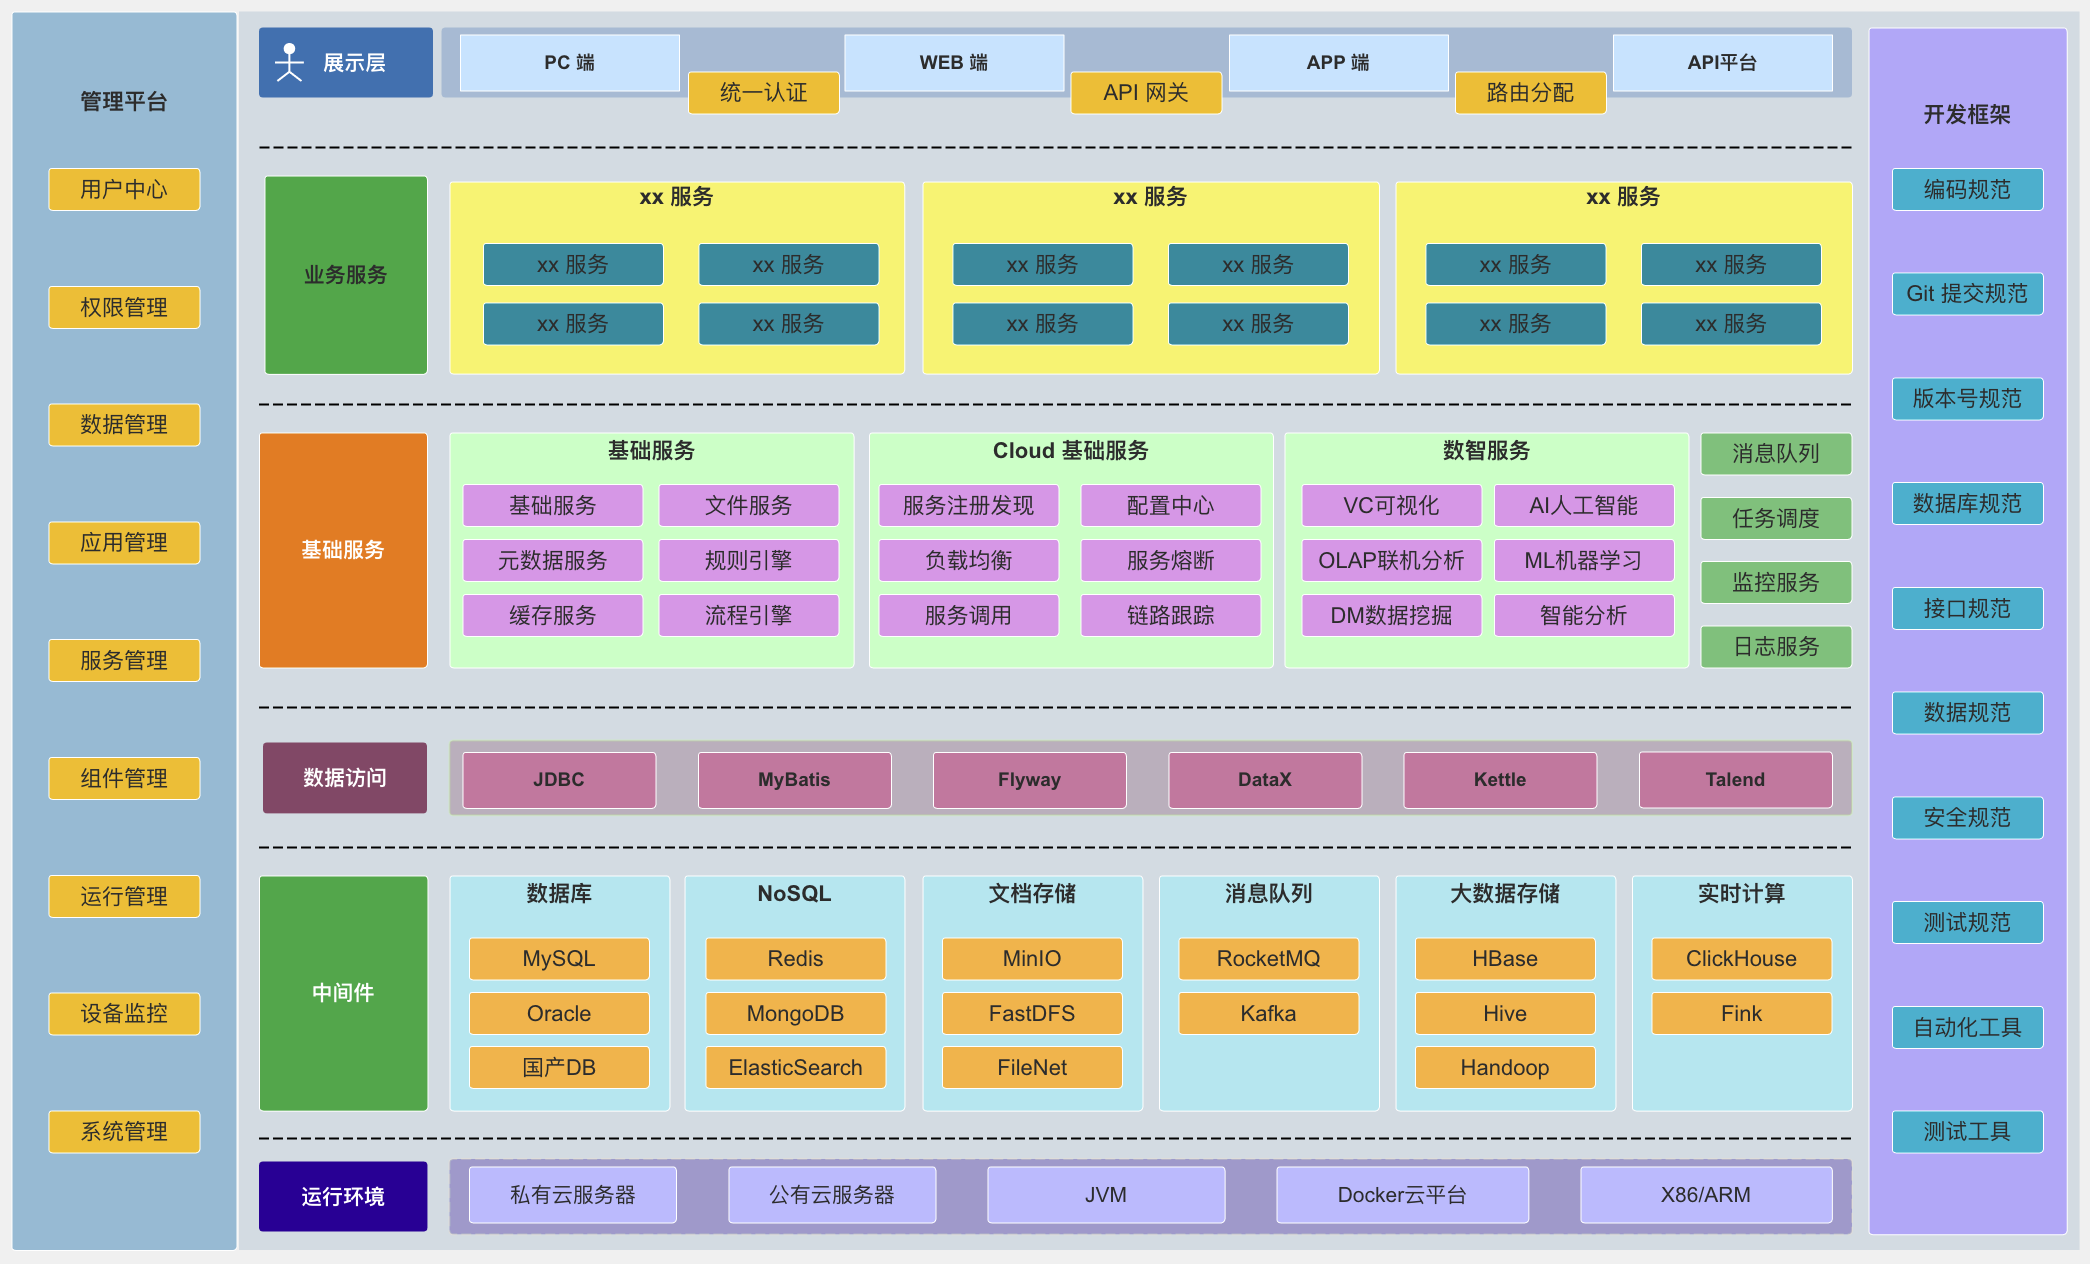Click the VC可视化 box
The height and width of the screenshot is (1264, 2090).
tap(1392, 506)
